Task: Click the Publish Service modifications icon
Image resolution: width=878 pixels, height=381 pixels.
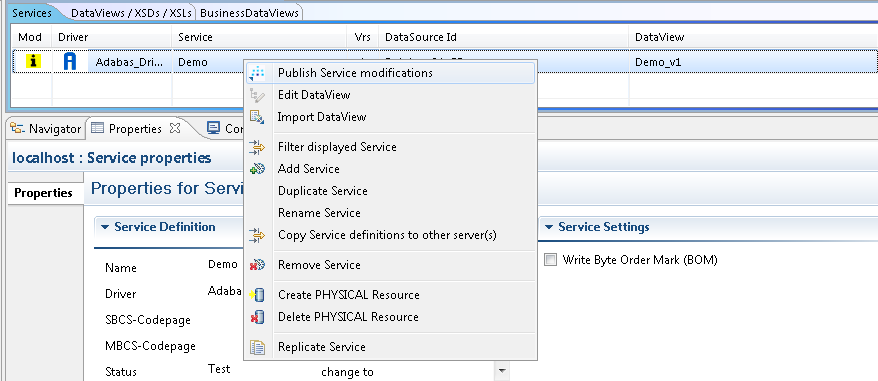Action: [x=257, y=73]
